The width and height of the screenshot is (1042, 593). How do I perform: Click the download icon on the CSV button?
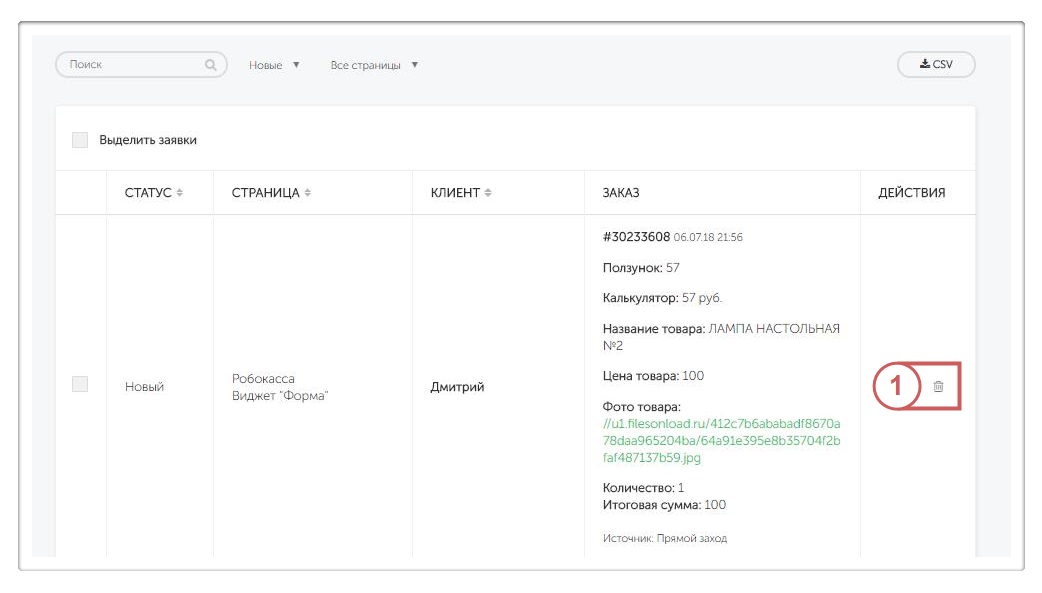925,64
